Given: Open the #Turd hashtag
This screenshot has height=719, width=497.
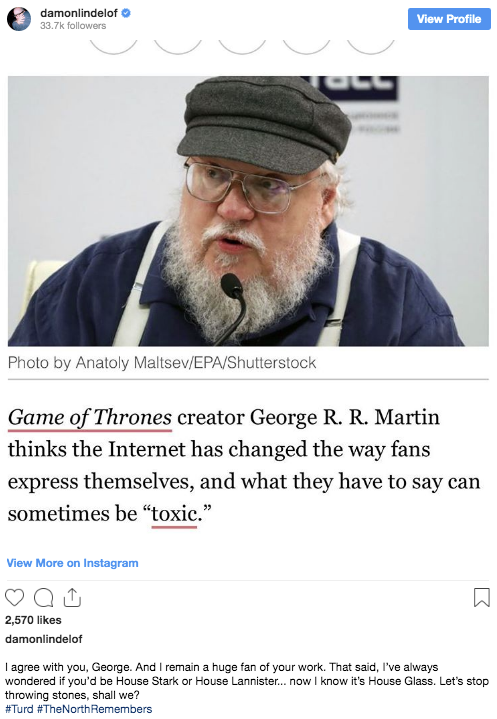Looking at the screenshot, I should [19, 709].
